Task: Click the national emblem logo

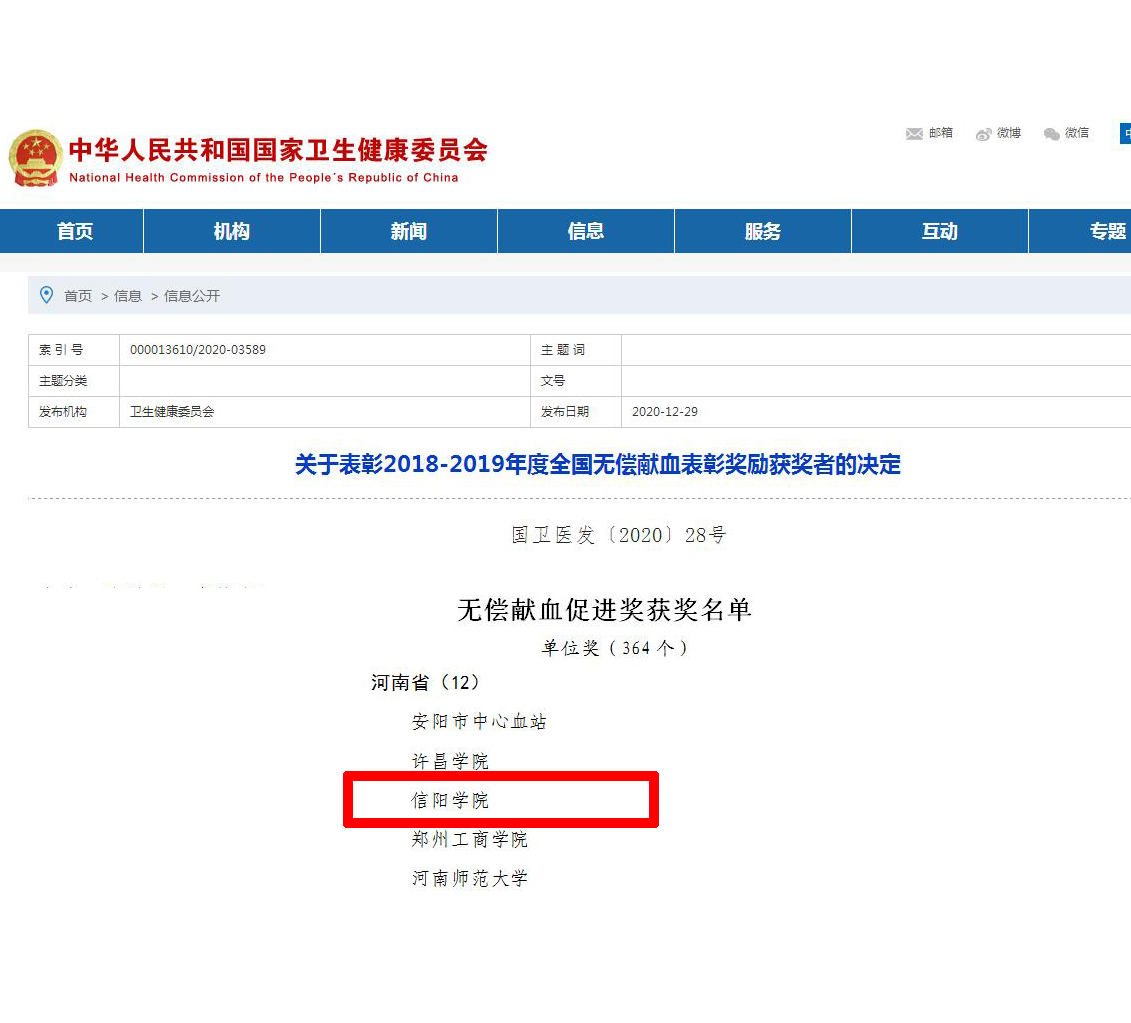Action: [35, 158]
